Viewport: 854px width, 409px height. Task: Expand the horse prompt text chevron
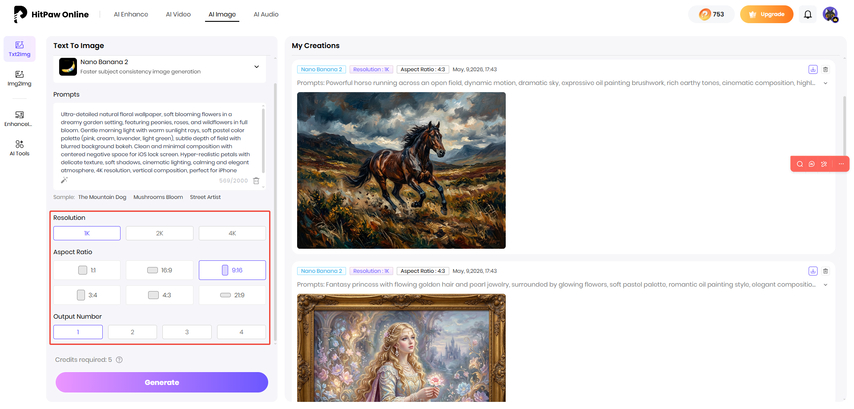(826, 83)
